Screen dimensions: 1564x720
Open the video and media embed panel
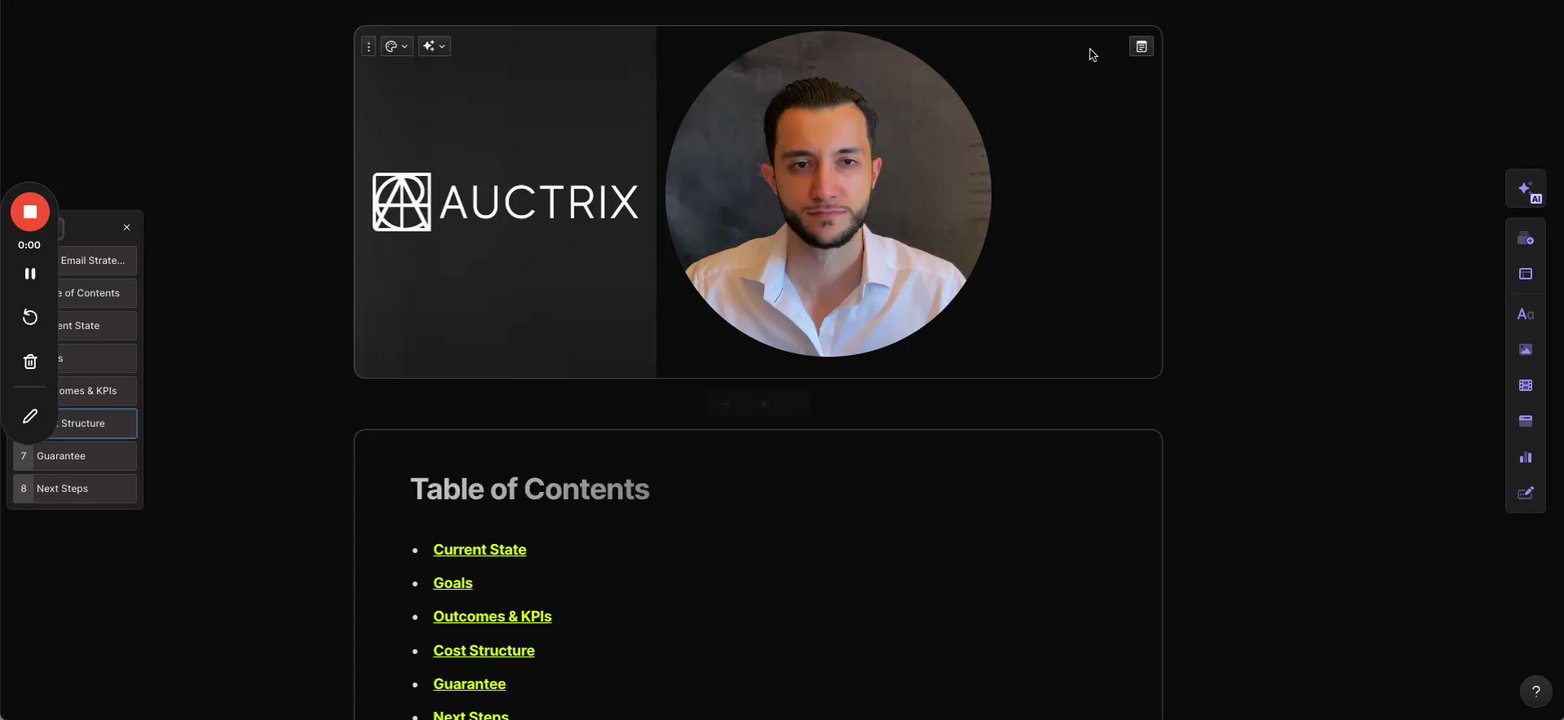click(x=1526, y=385)
